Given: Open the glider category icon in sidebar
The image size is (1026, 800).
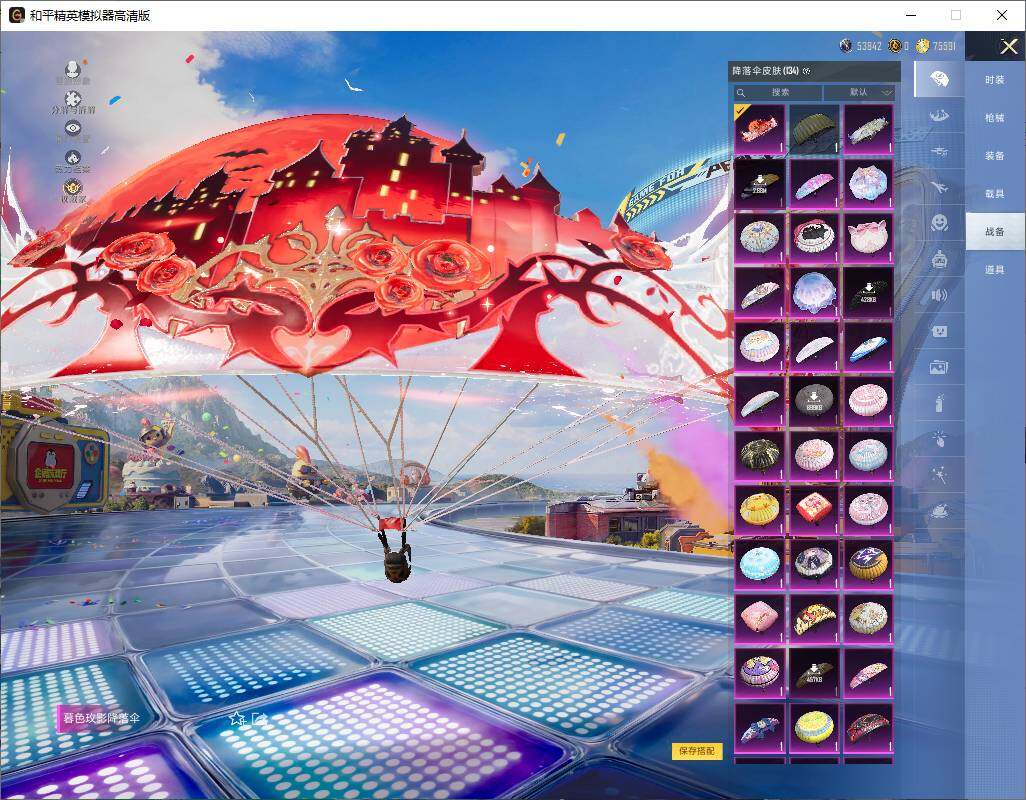Looking at the screenshot, I should 939,151.
